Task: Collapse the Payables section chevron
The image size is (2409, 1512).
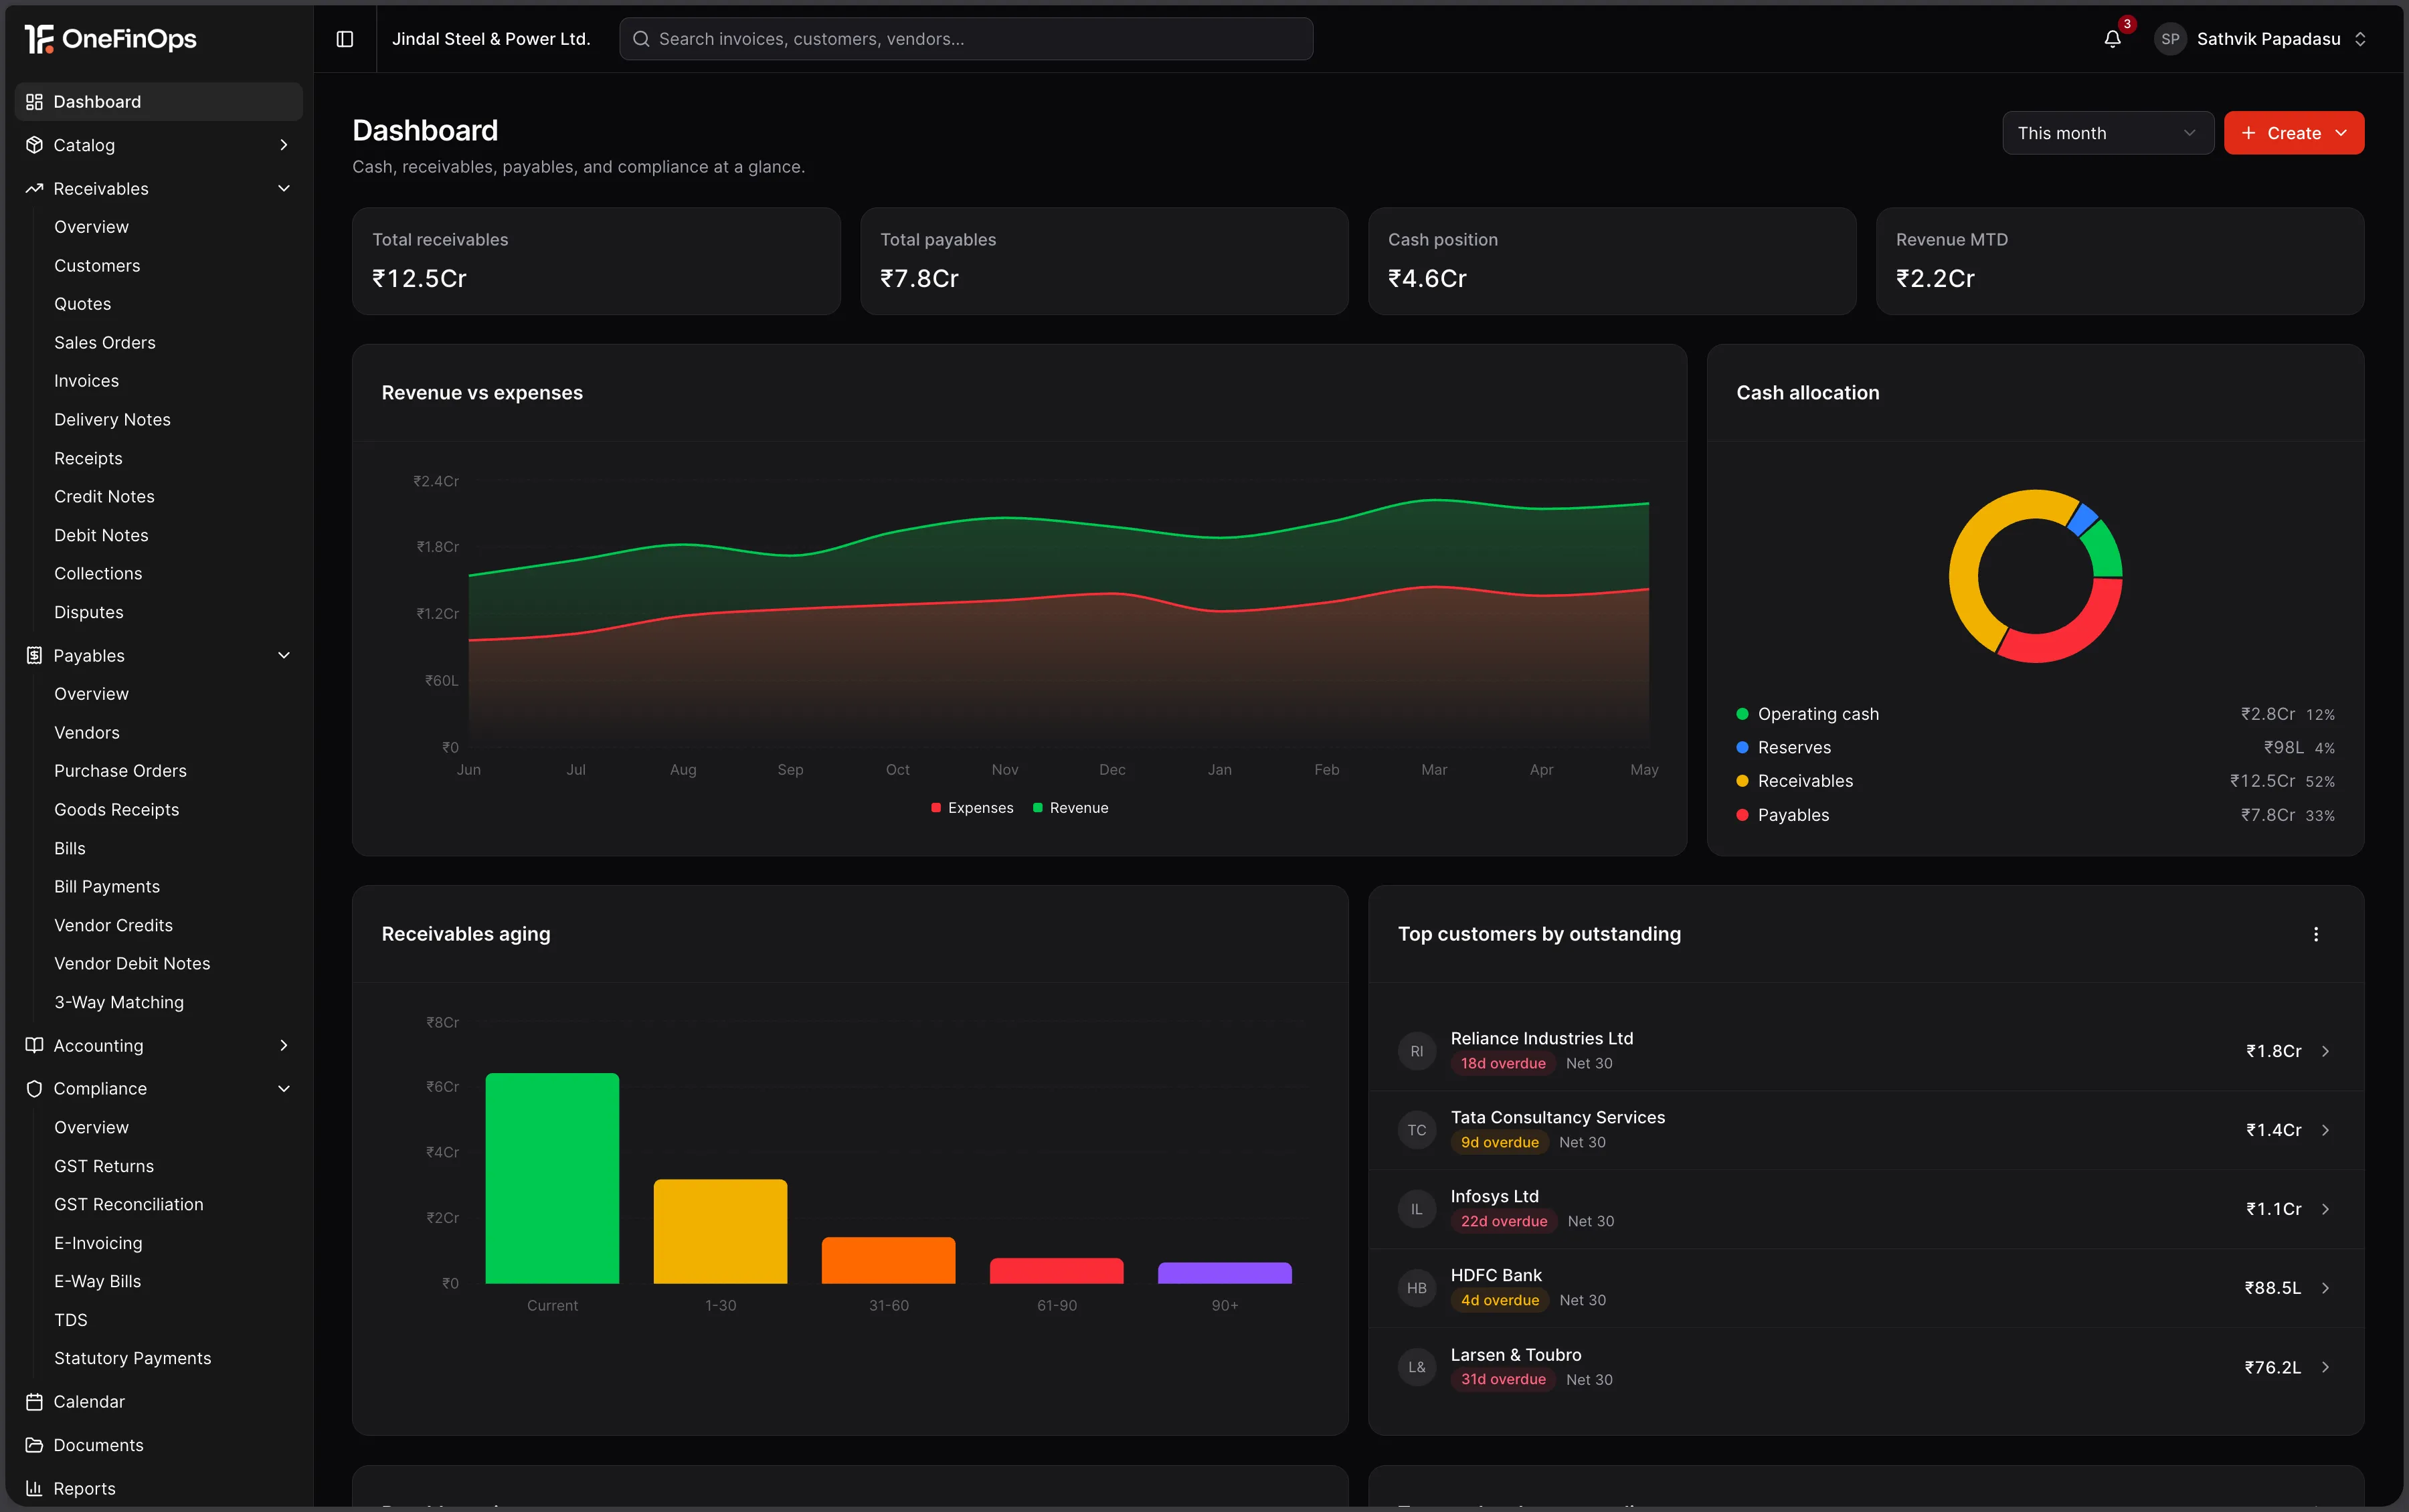Action: [284, 656]
